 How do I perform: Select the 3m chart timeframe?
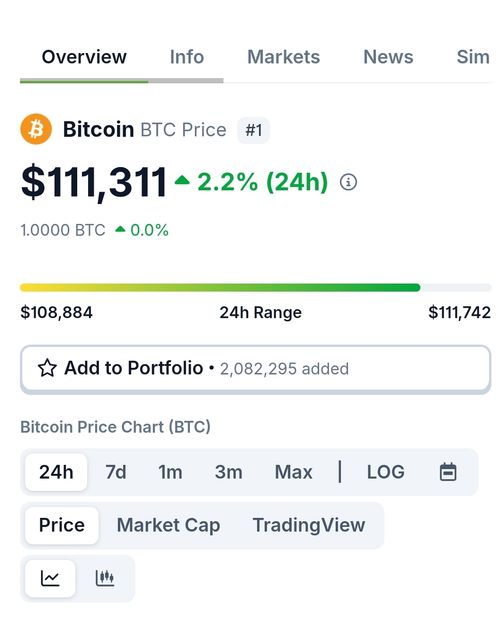(x=229, y=472)
